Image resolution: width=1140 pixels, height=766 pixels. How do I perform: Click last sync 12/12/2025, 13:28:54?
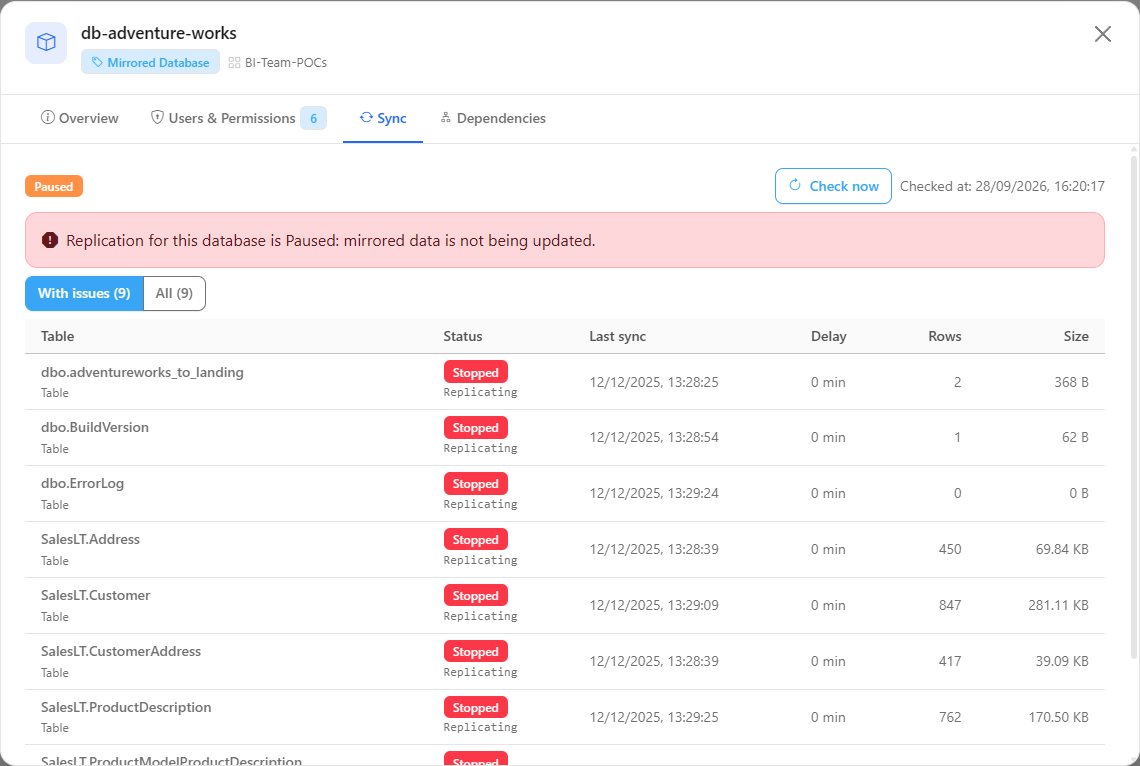654,437
